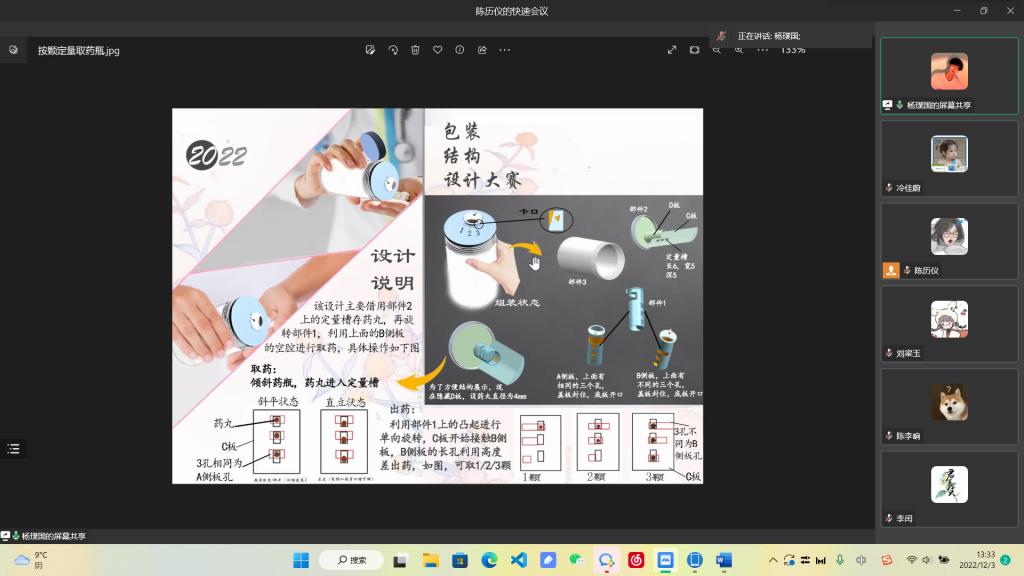The width and height of the screenshot is (1024, 576).
Task: Click the edit image icon in viewer toolbar
Action: pos(370,50)
